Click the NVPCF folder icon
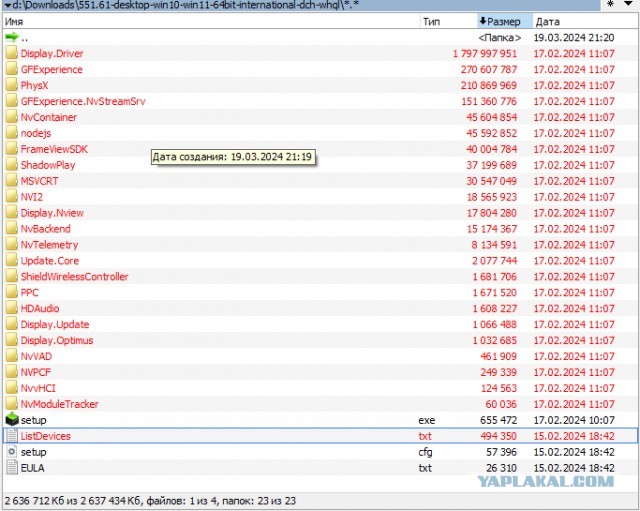The width and height of the screenshot is (640, 511). tap(12, 371)
